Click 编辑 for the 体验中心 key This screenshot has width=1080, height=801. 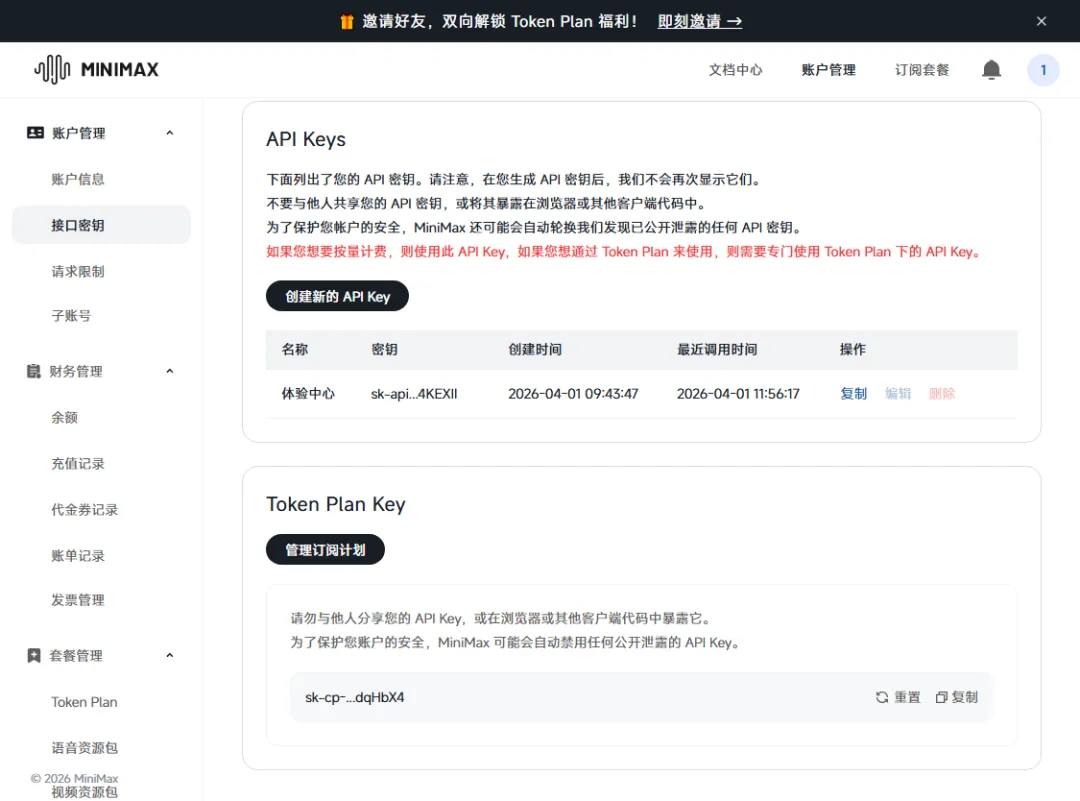click(898, 393)
